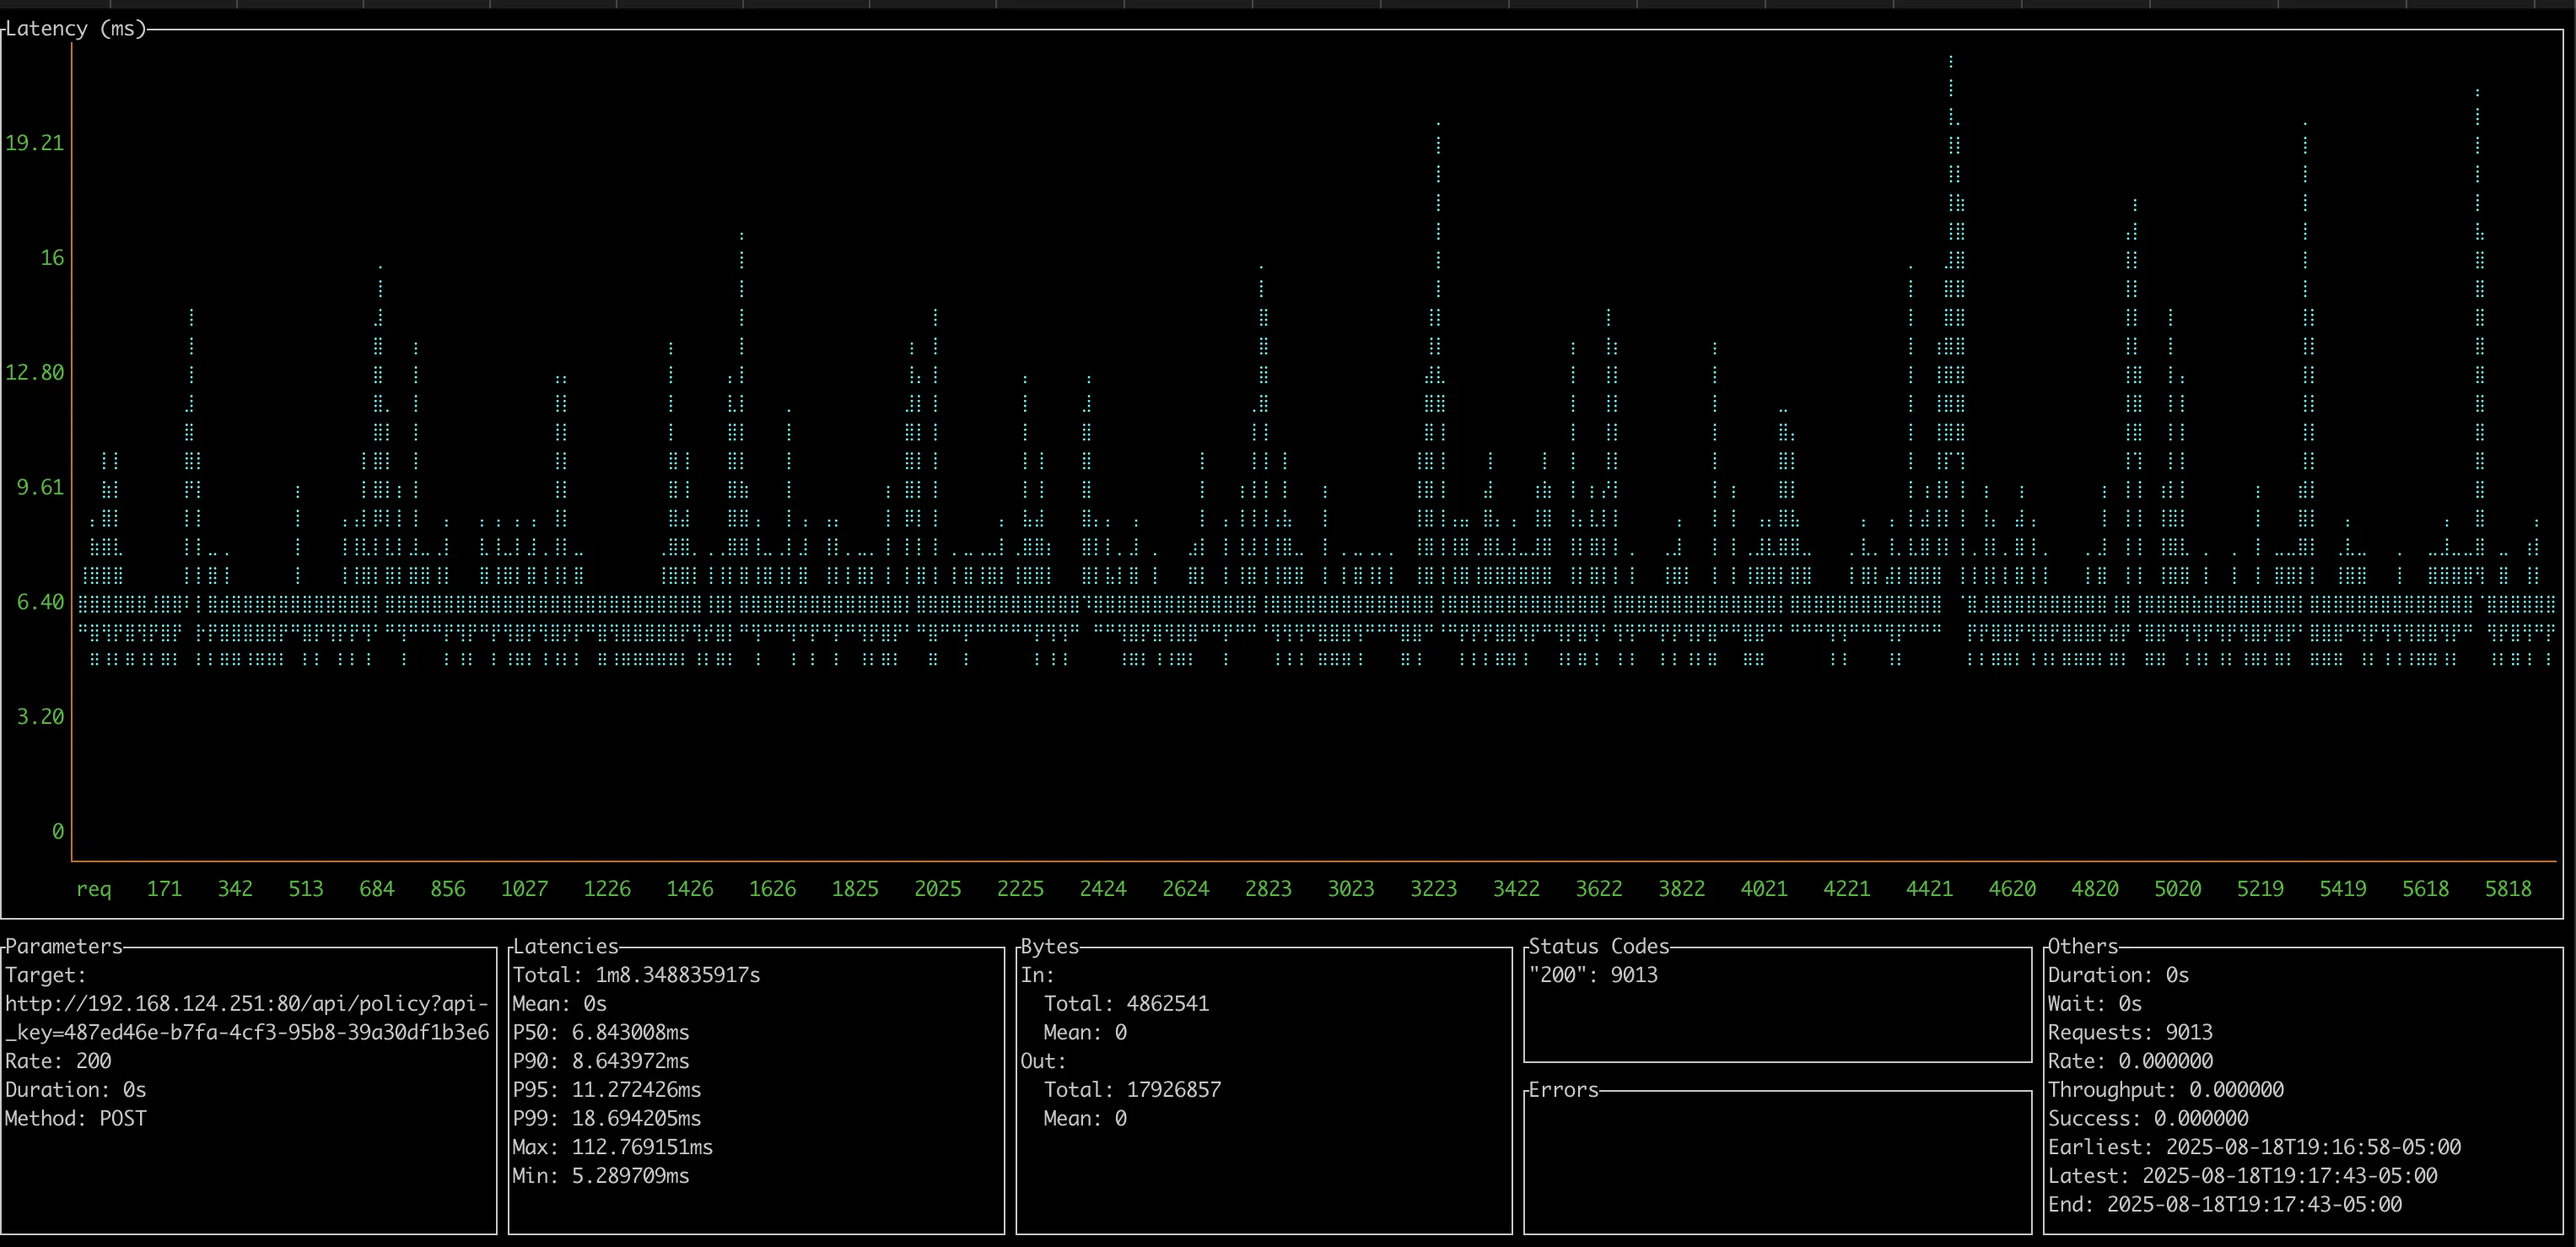Viewport: 2576px width, 1247px height.
Task: Click 'P95: 11.272426ms' line
Action: (x=607, y=1090)
